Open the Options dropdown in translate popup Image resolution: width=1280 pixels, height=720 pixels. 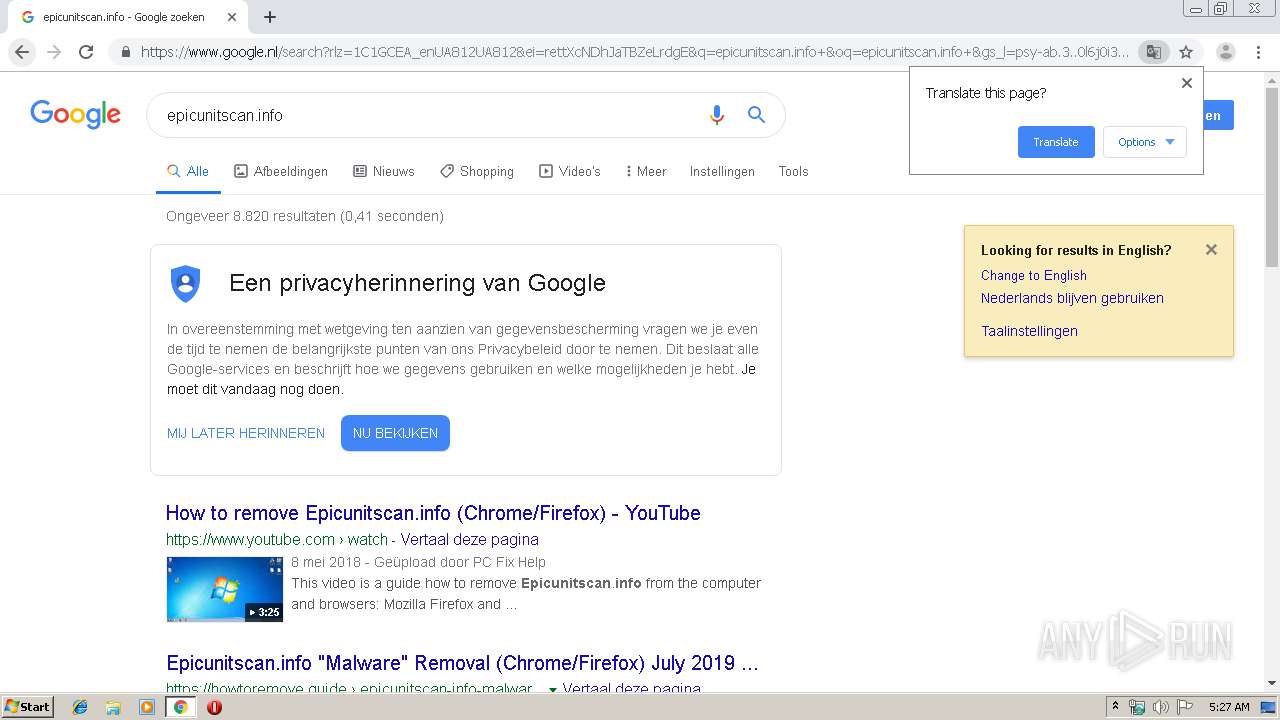click(1145, 142)
